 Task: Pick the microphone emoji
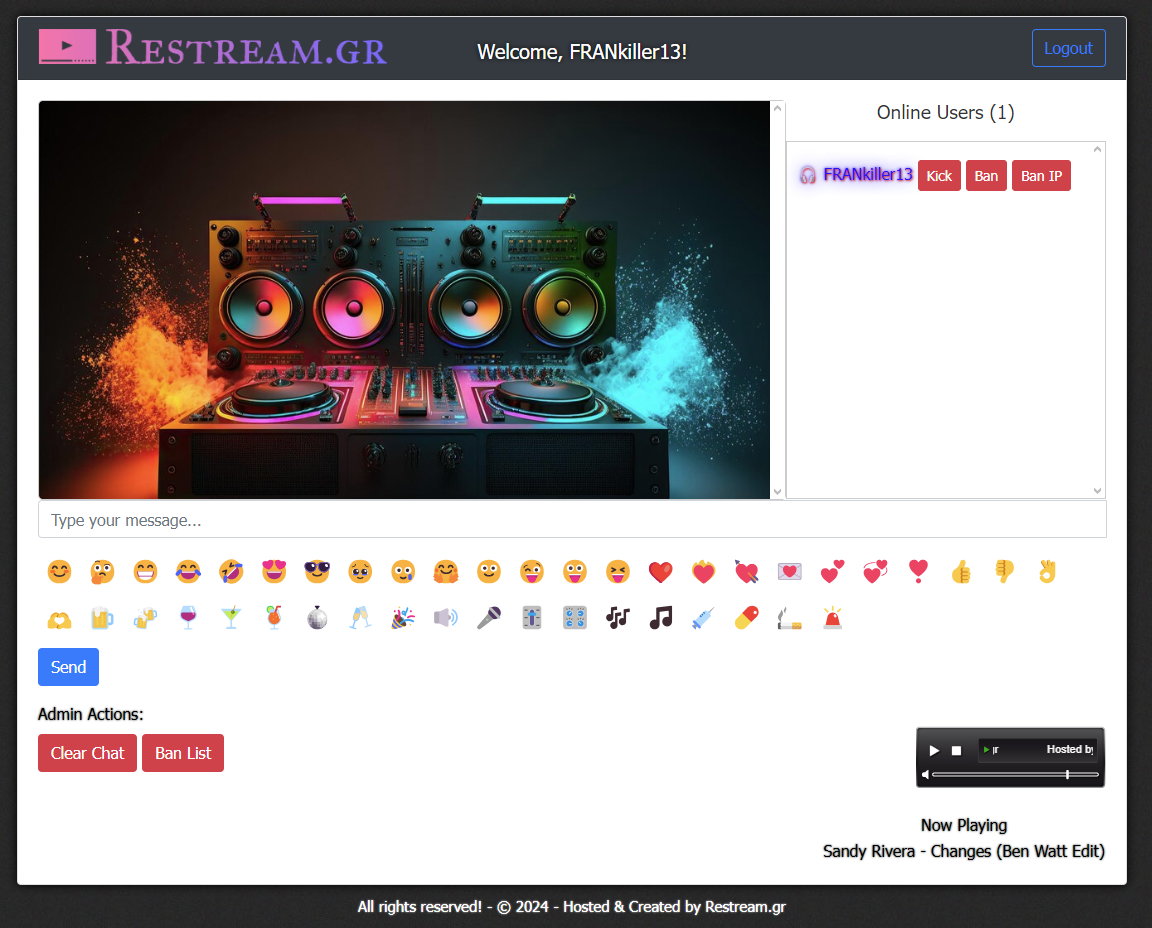pos(489,618)
